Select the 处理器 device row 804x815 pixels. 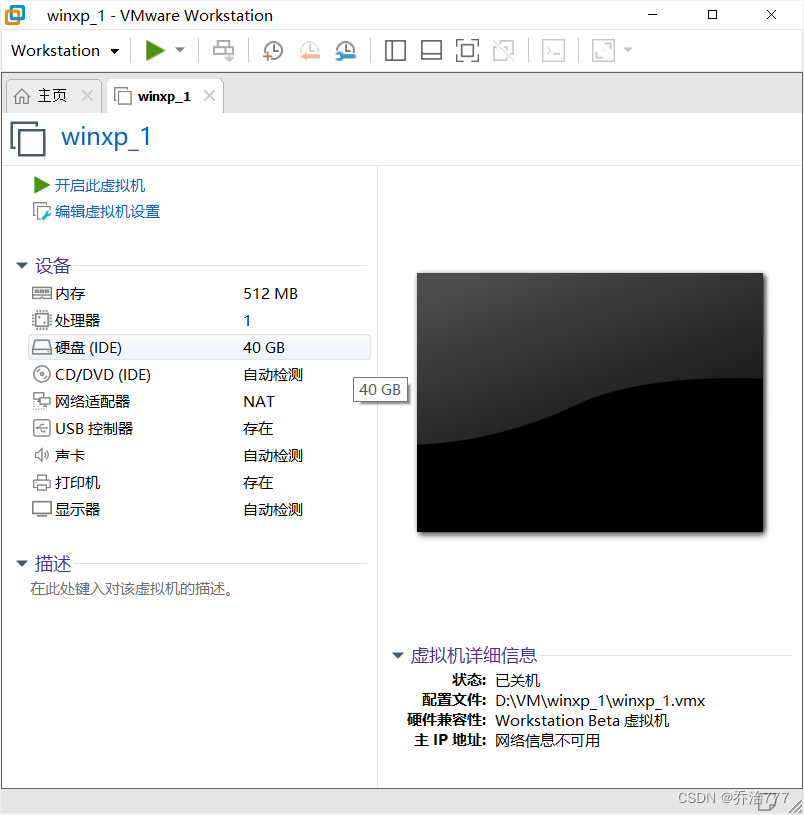[200, 321]
